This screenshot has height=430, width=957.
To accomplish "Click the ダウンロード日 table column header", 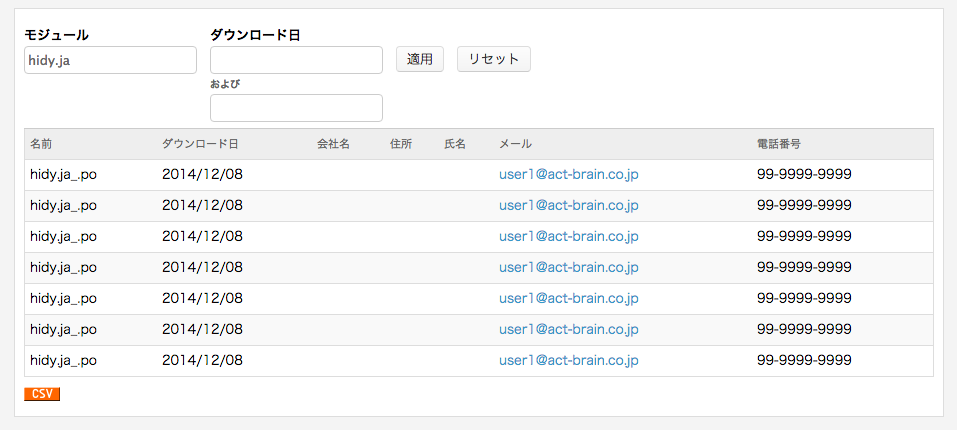I will click(x=200, y=144).
